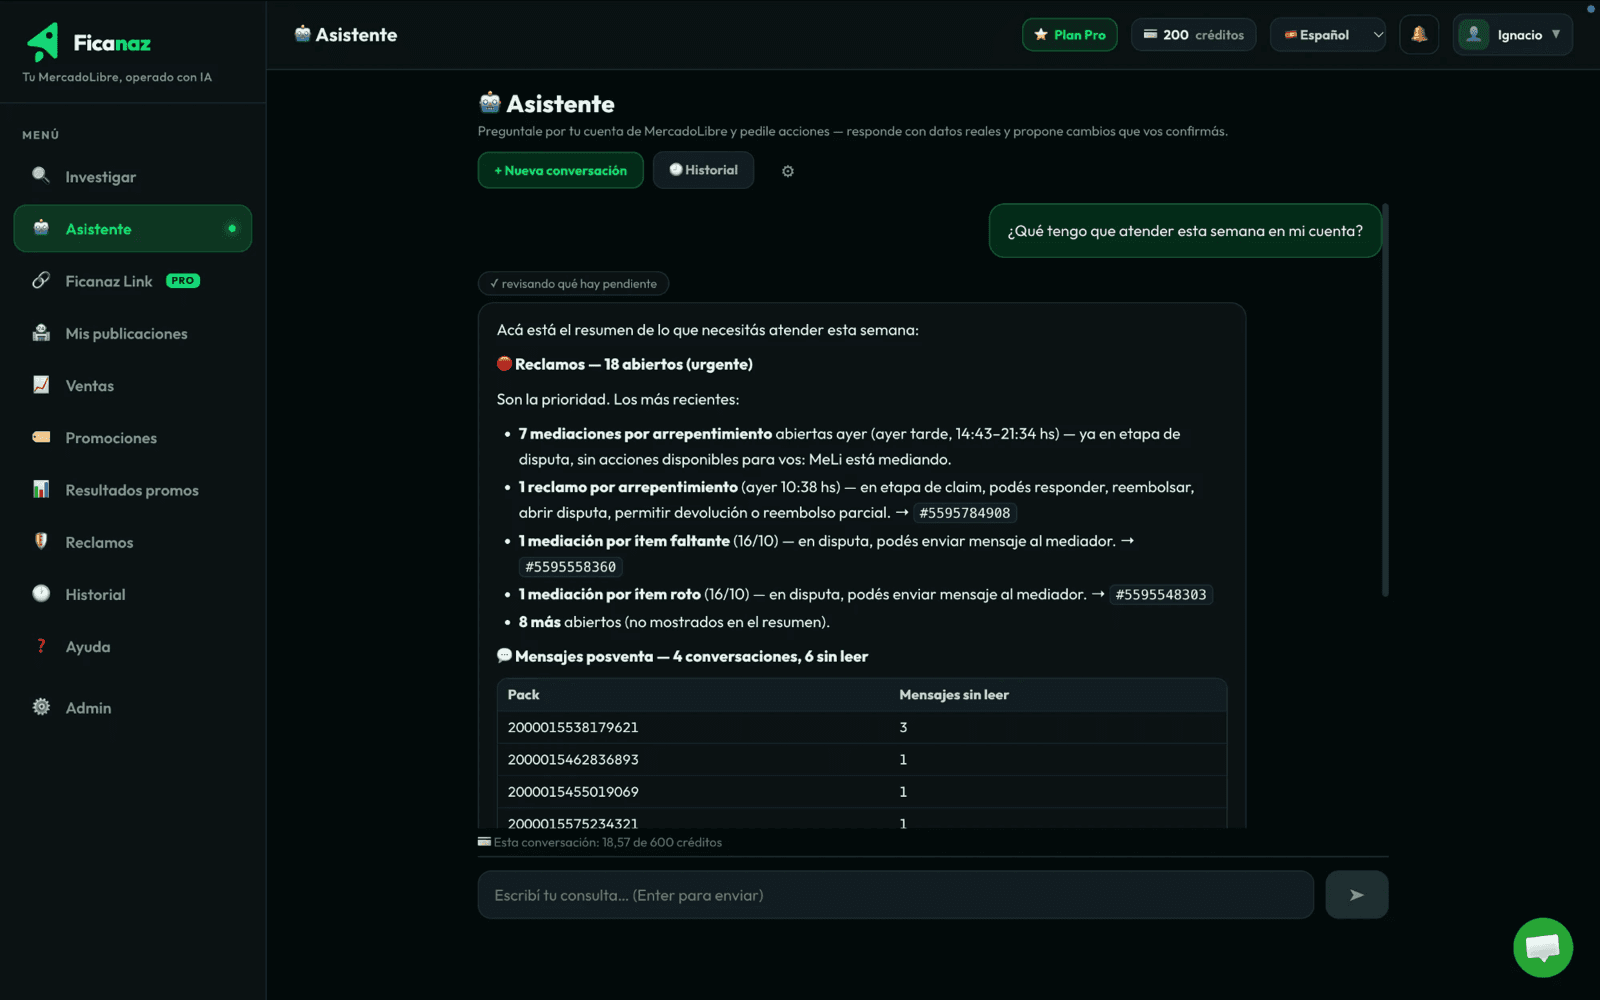1600x1000 pixels.
Task: Go to Investigar in the menu
Action: 133,177
